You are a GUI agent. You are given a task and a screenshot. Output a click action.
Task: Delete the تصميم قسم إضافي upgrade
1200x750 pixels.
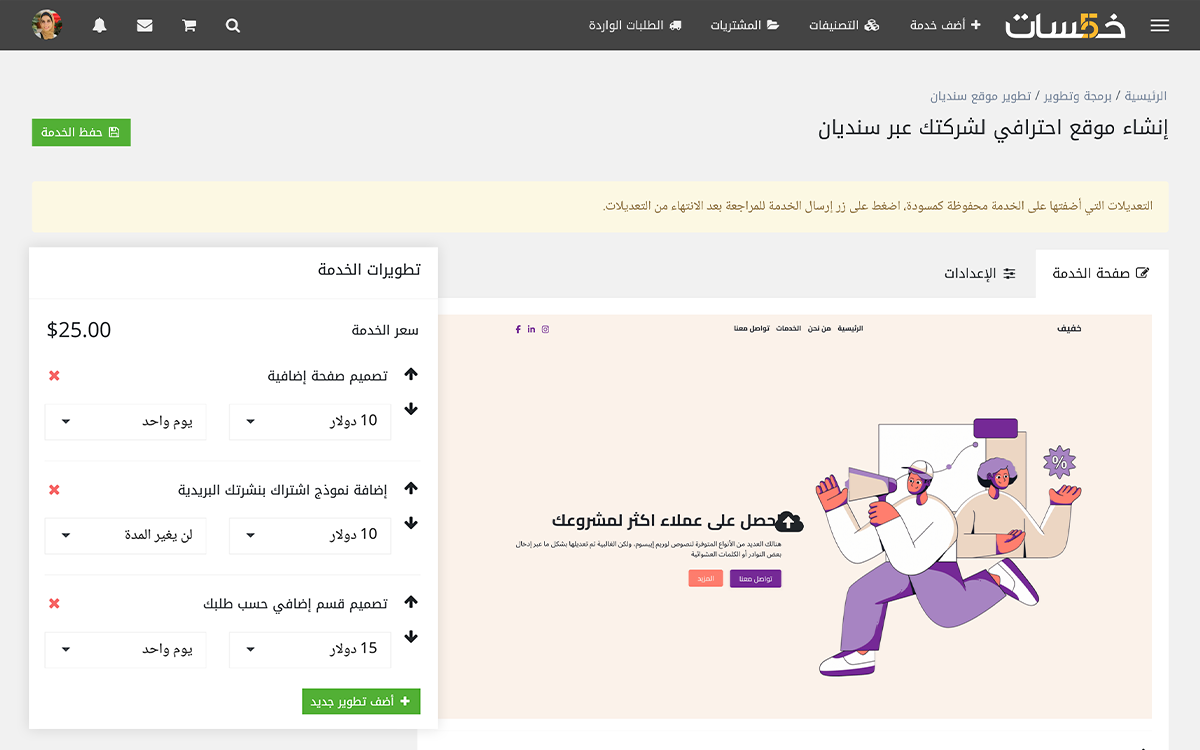point(54,604)
